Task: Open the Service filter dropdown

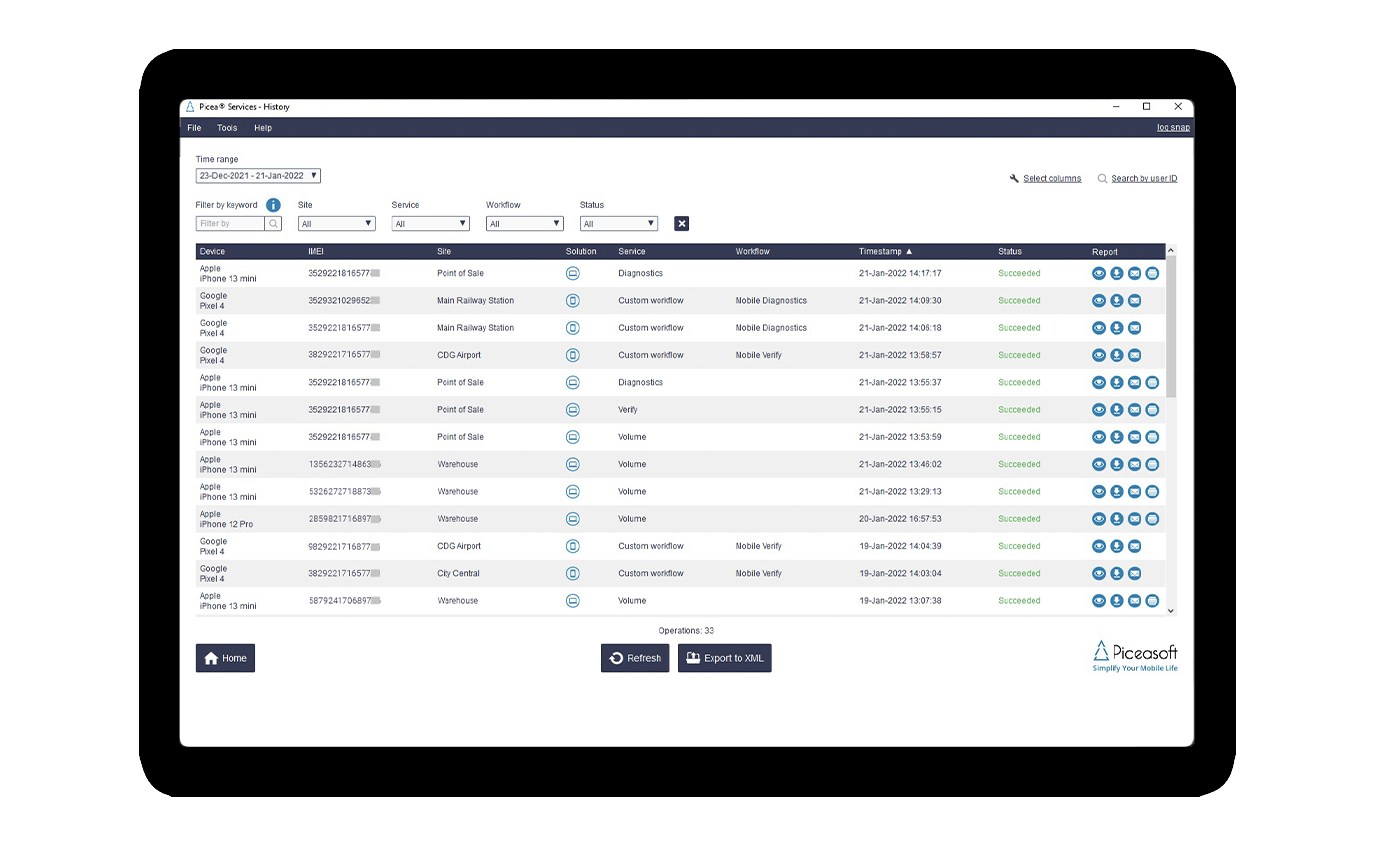Action: [431, 224]
